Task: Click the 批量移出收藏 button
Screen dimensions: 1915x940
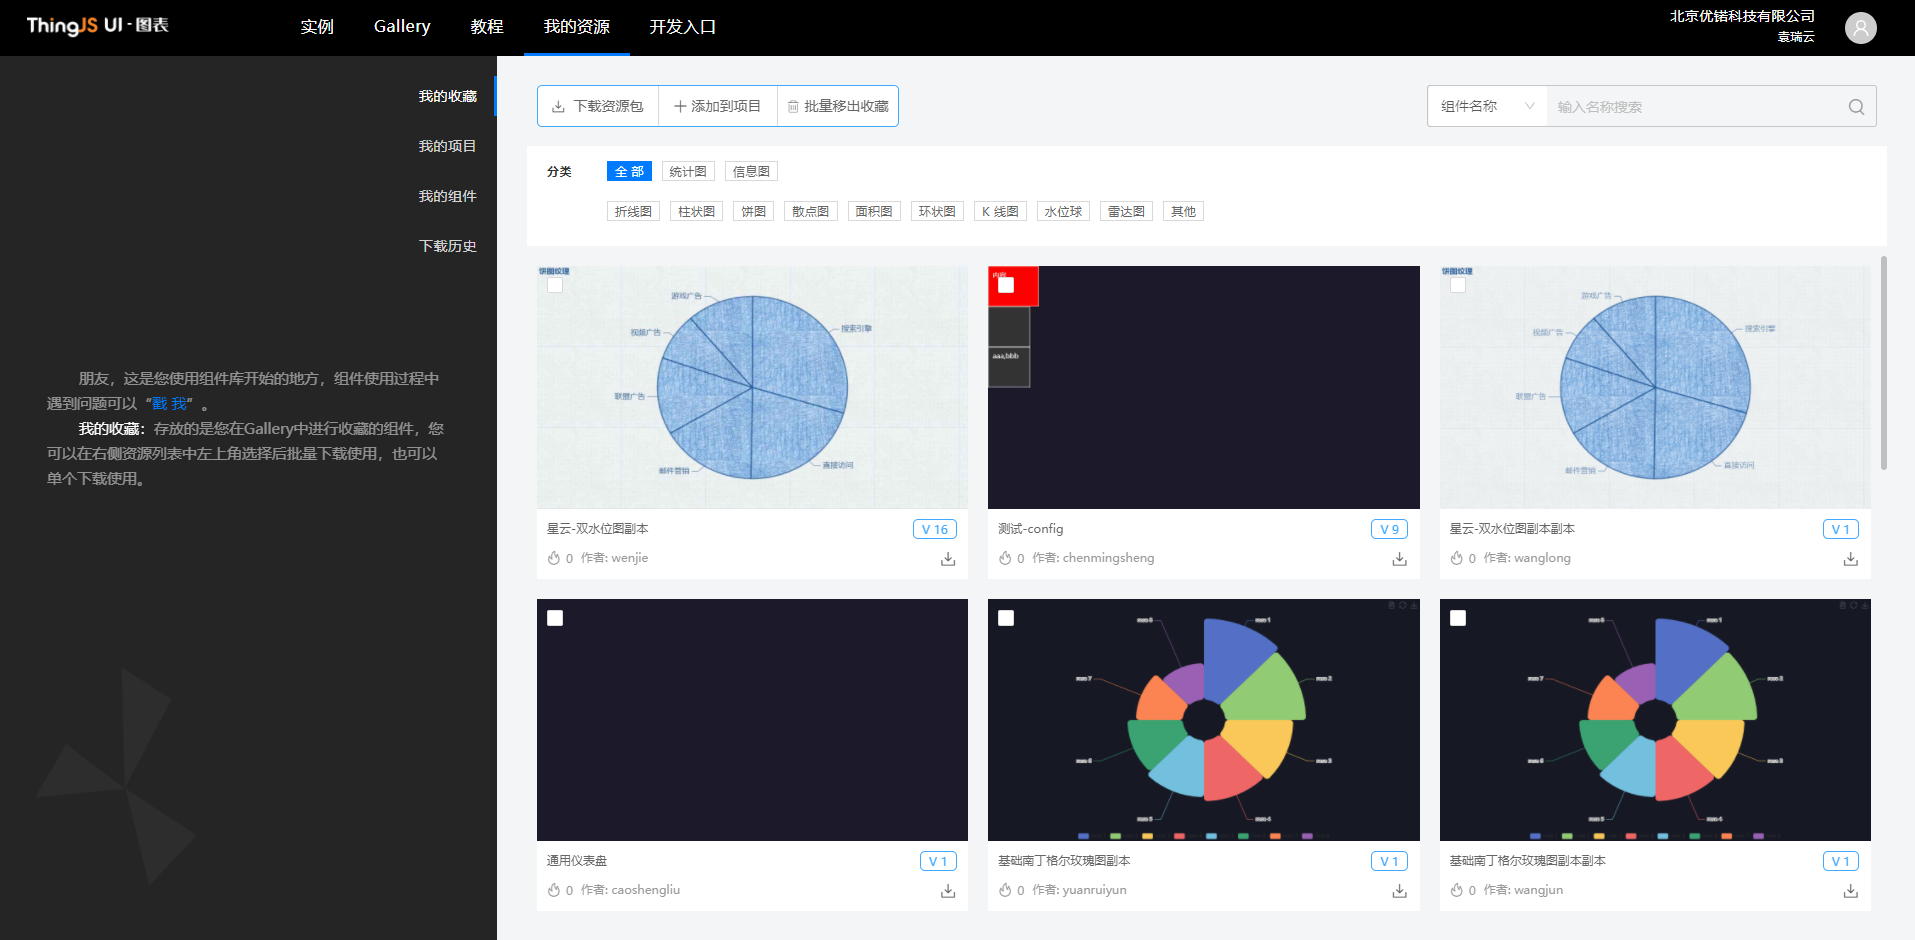Action: 838,106
